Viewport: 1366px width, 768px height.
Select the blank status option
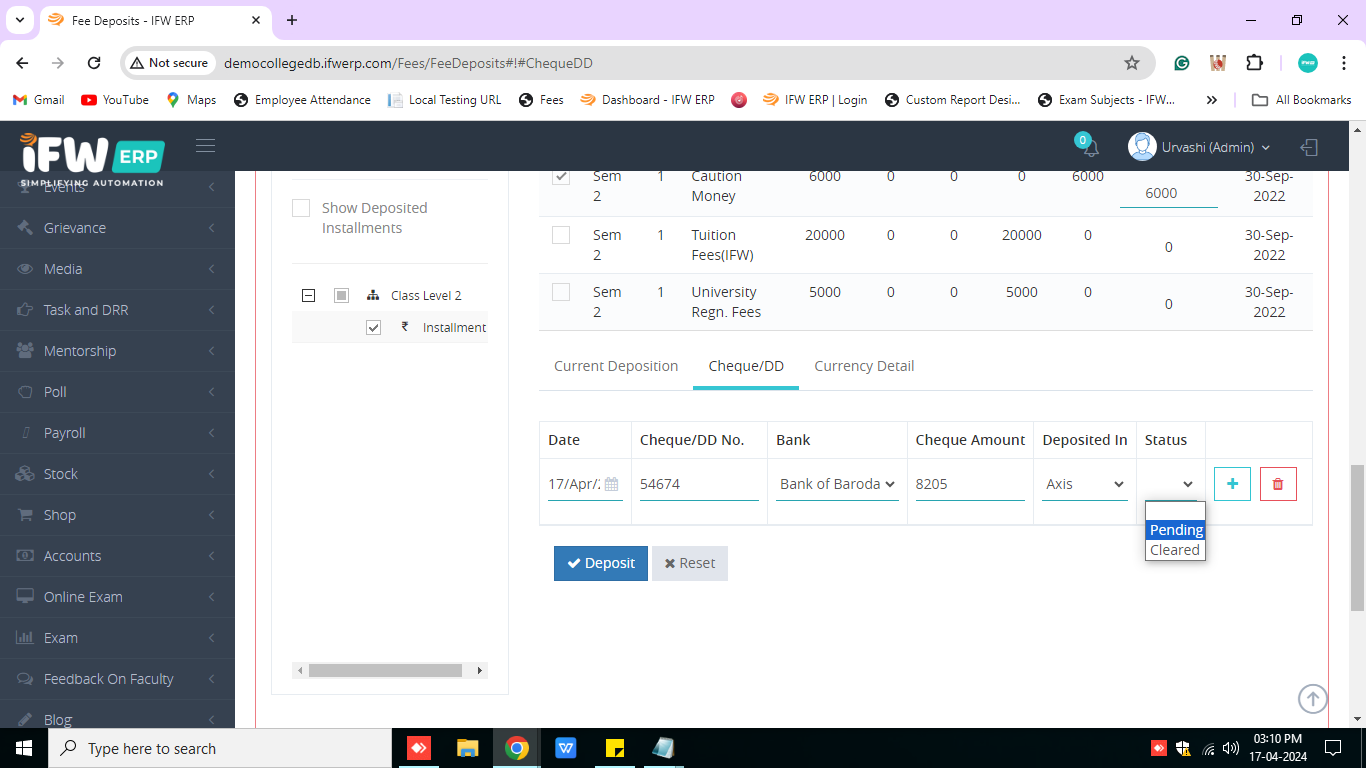(1176, 511)
